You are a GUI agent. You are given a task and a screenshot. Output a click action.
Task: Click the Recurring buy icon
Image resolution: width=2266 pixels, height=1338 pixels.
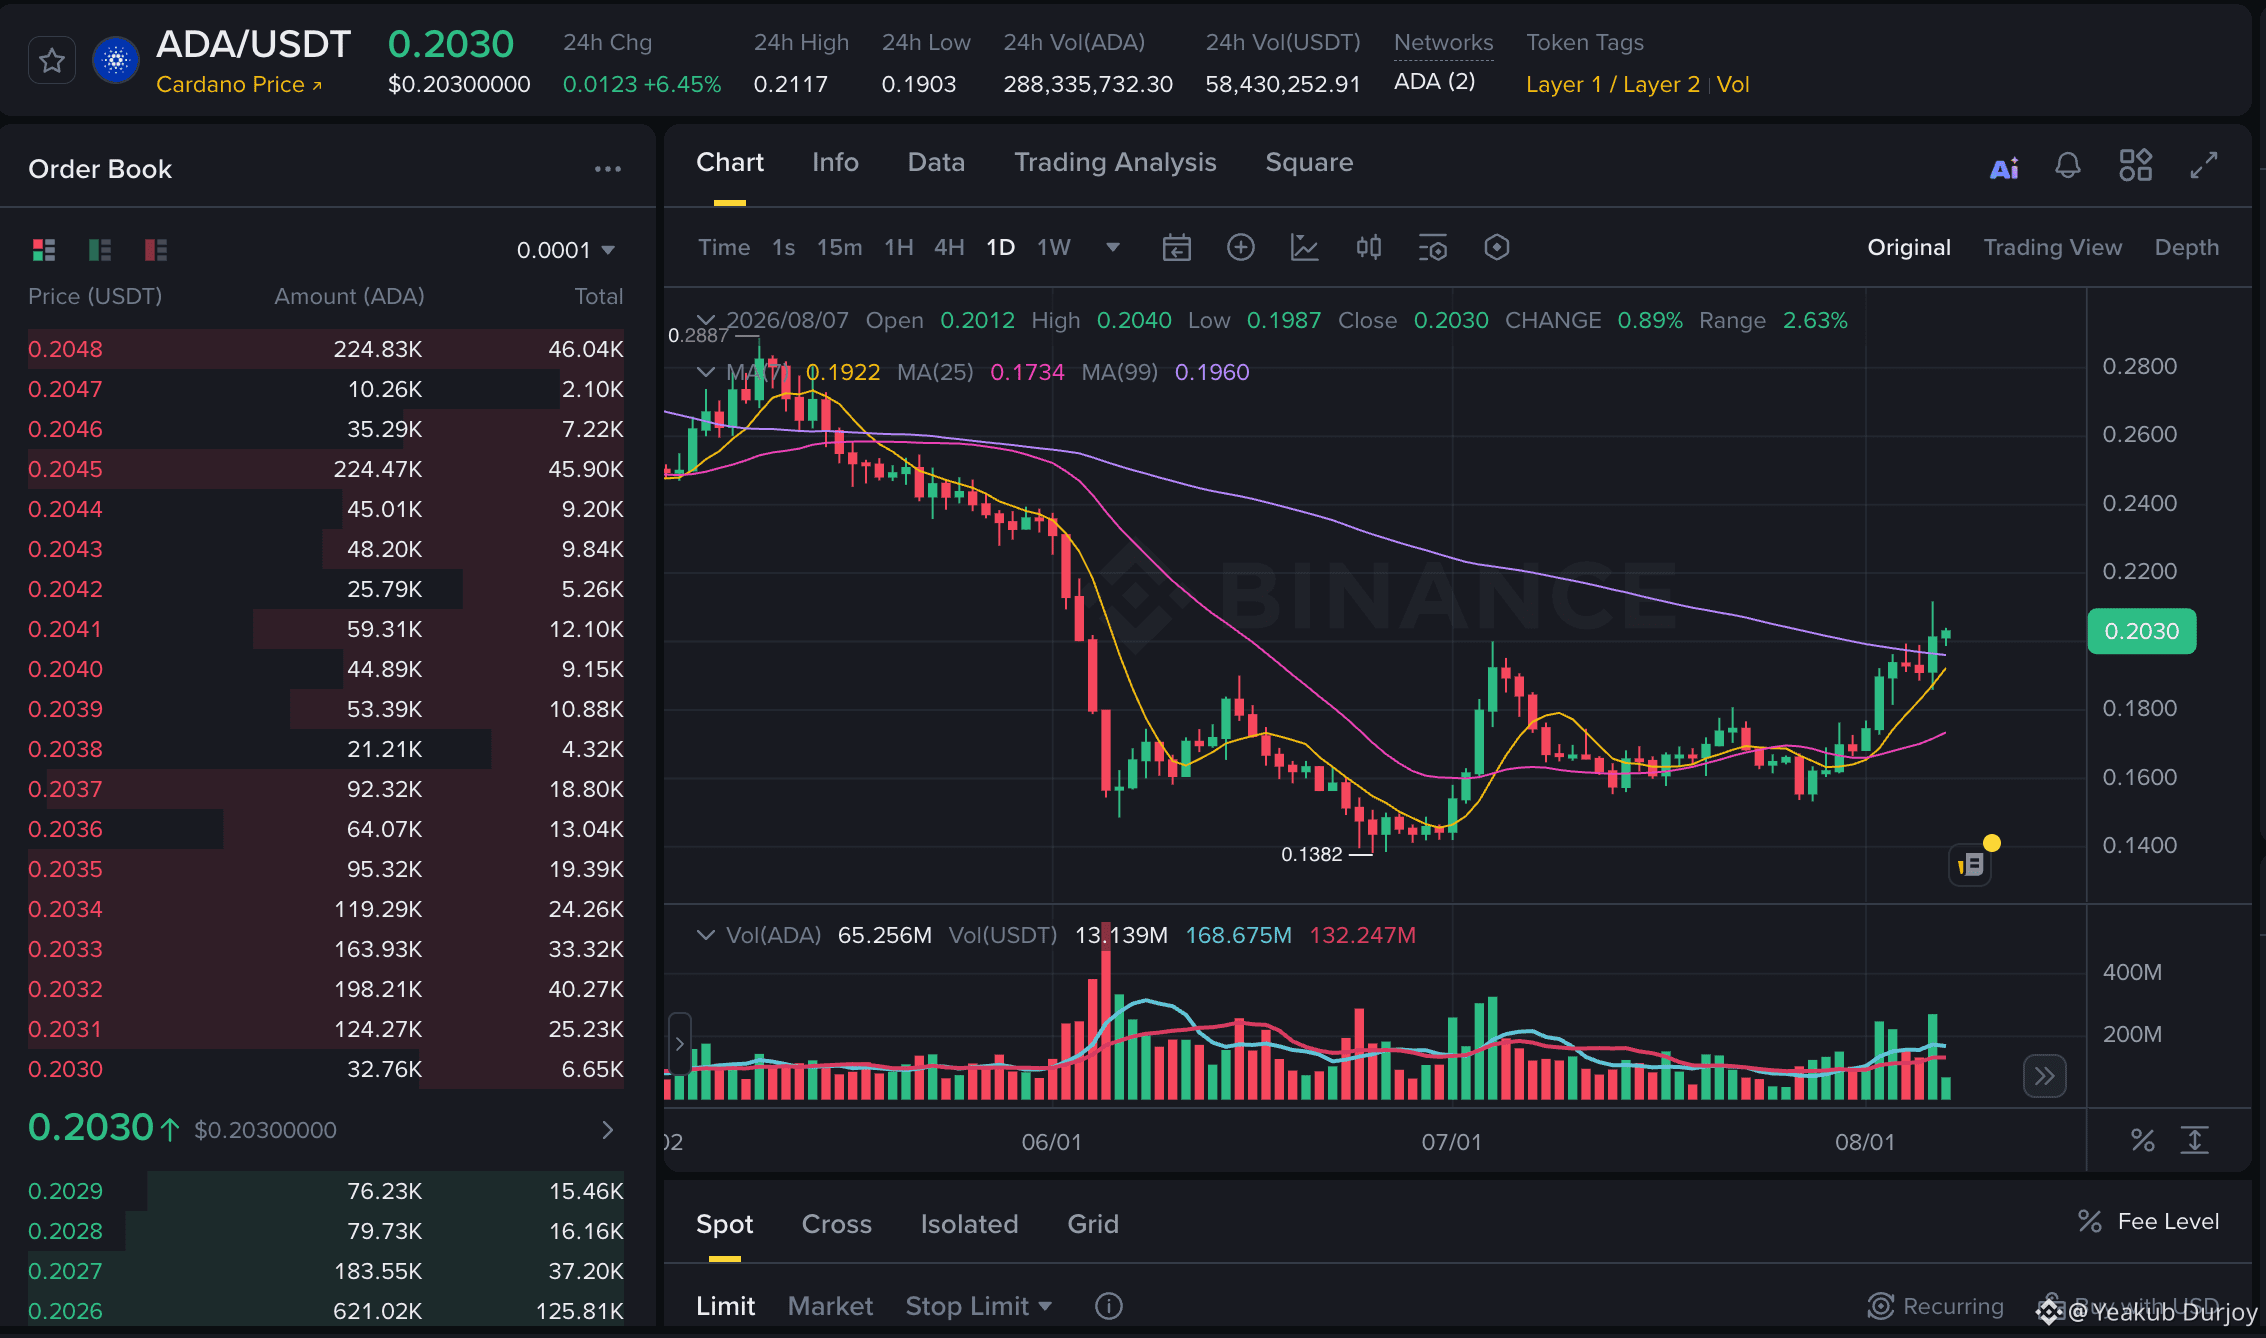coord(1881,1306)
